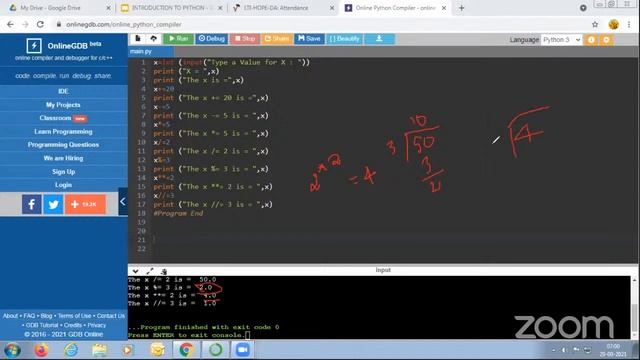Viewport: 640px width, 360px height.
Task: Click the address bar URL
Action: coord(124,24)
